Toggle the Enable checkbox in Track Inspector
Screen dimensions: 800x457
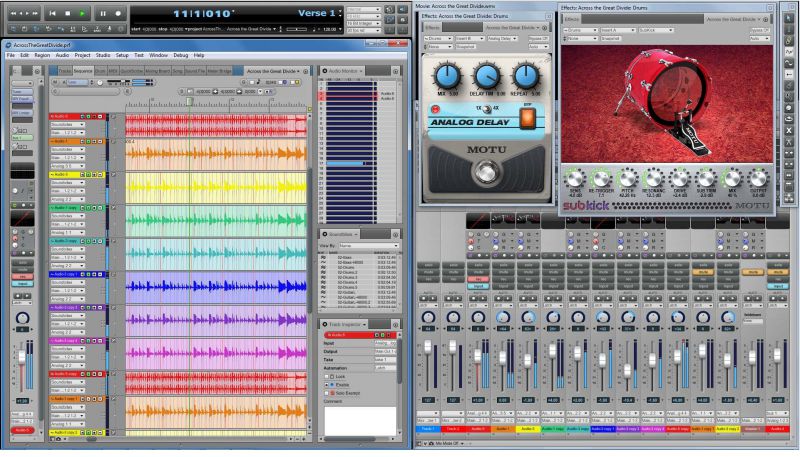327,385
